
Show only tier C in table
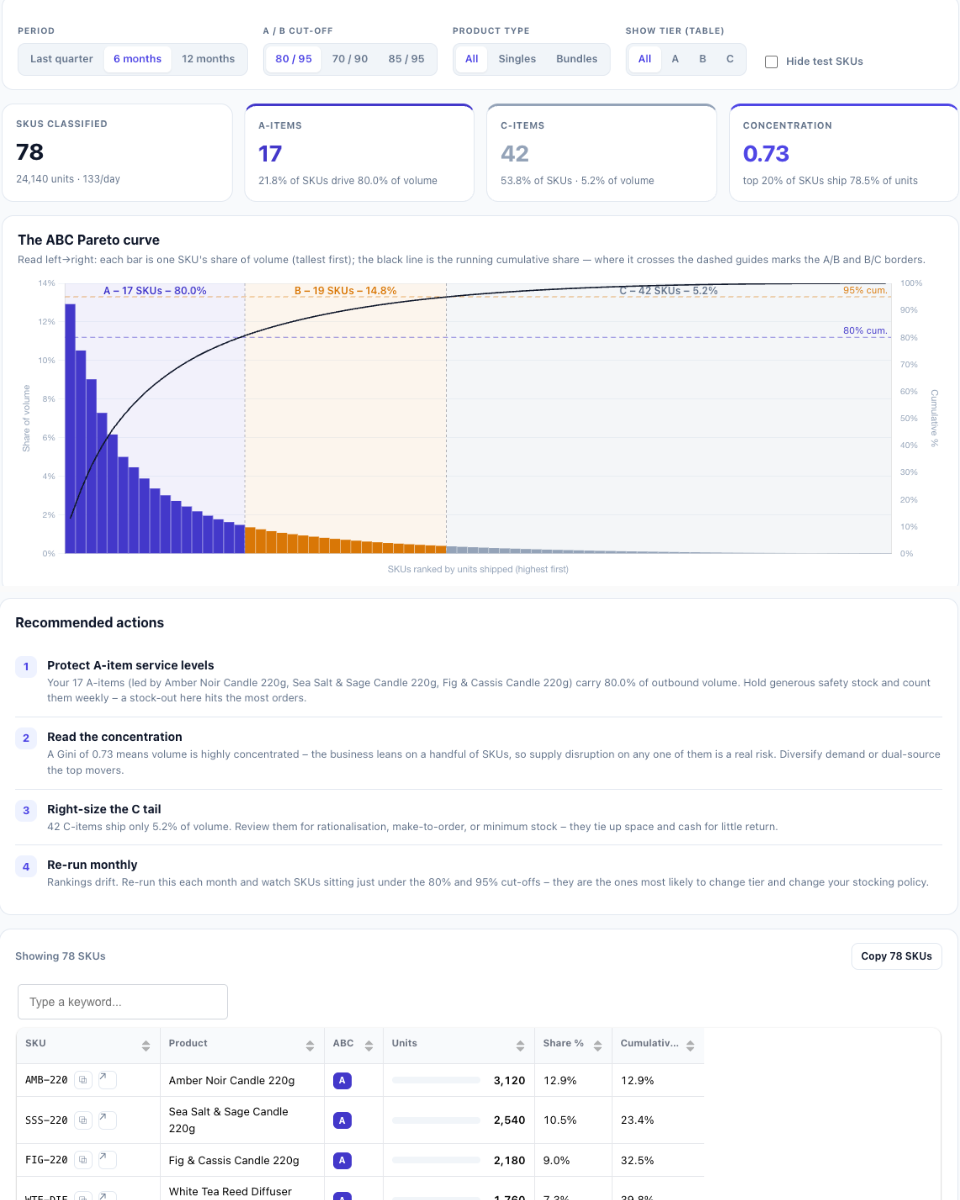pyautogui.click(x=730, y=59)
